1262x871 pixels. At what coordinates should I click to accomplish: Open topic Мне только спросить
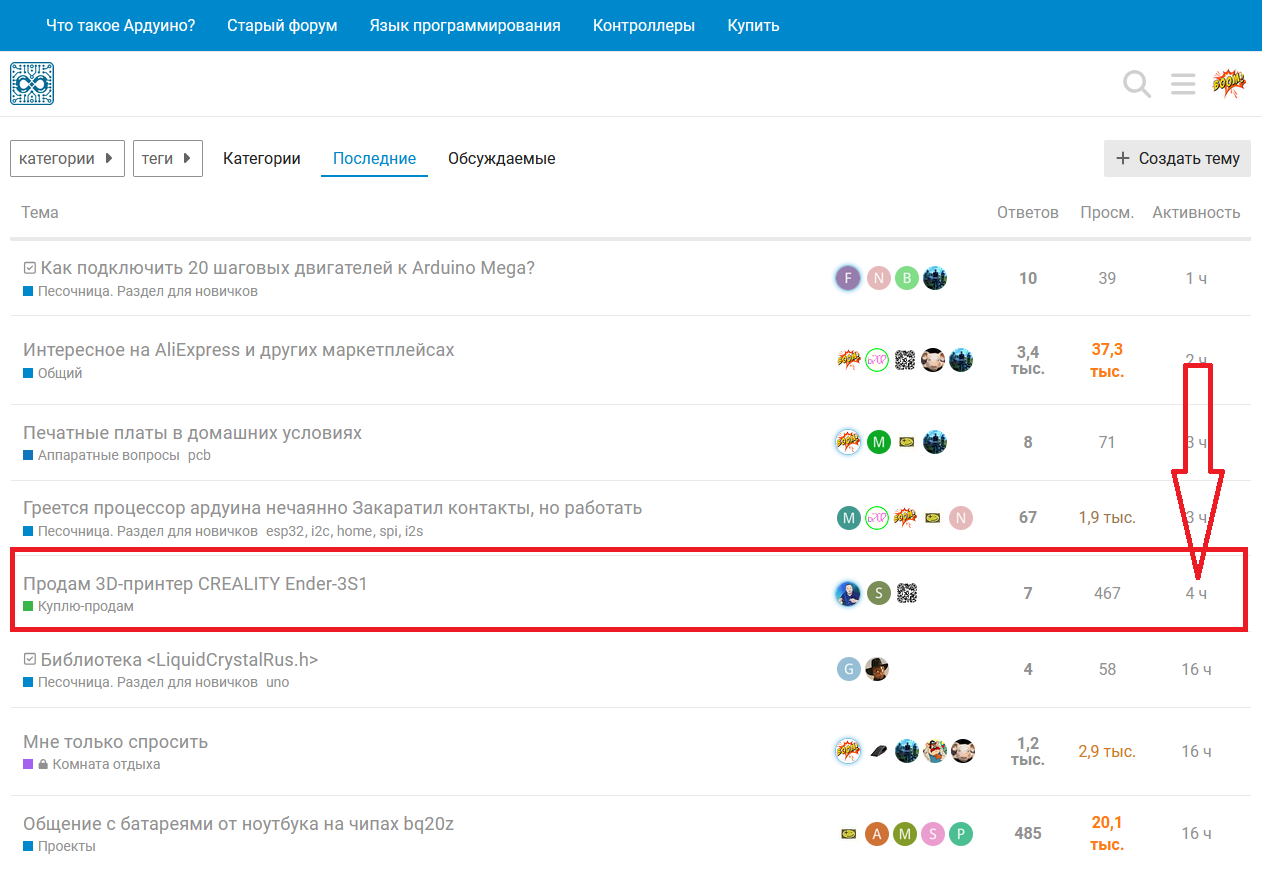tap(115, 742)
